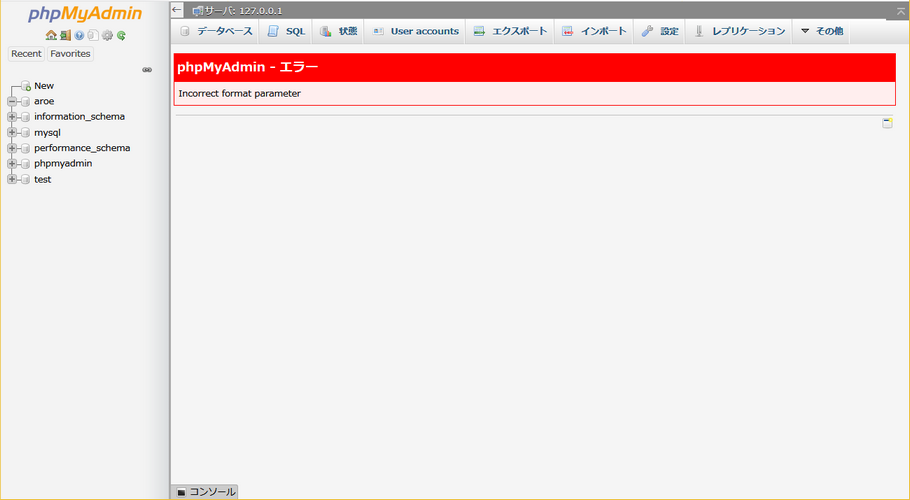Viewport: 910px width, 500px height.
Task: Open the その他 dropdown menu
Action: [821, 31]
